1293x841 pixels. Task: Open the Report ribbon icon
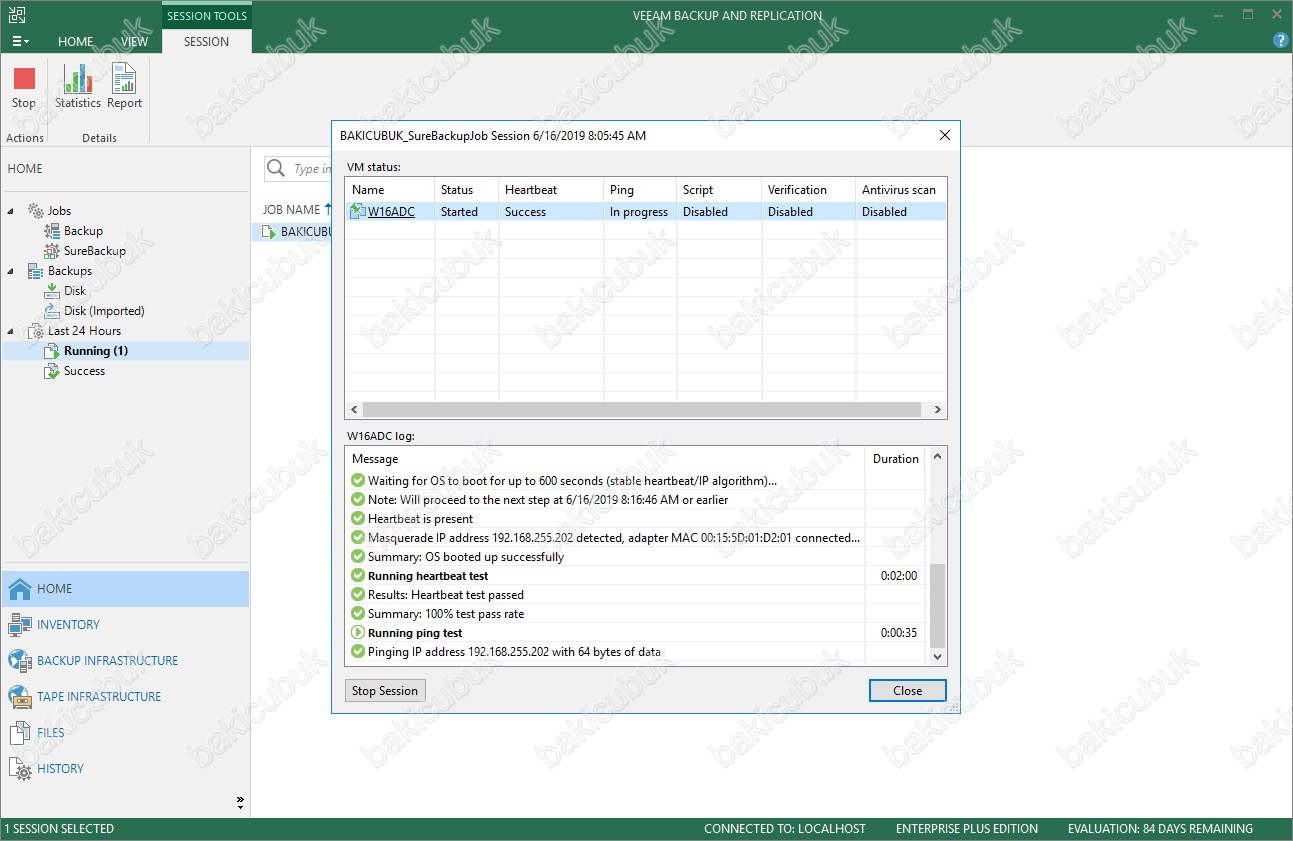pyautogui.click(x=124, y=79)
